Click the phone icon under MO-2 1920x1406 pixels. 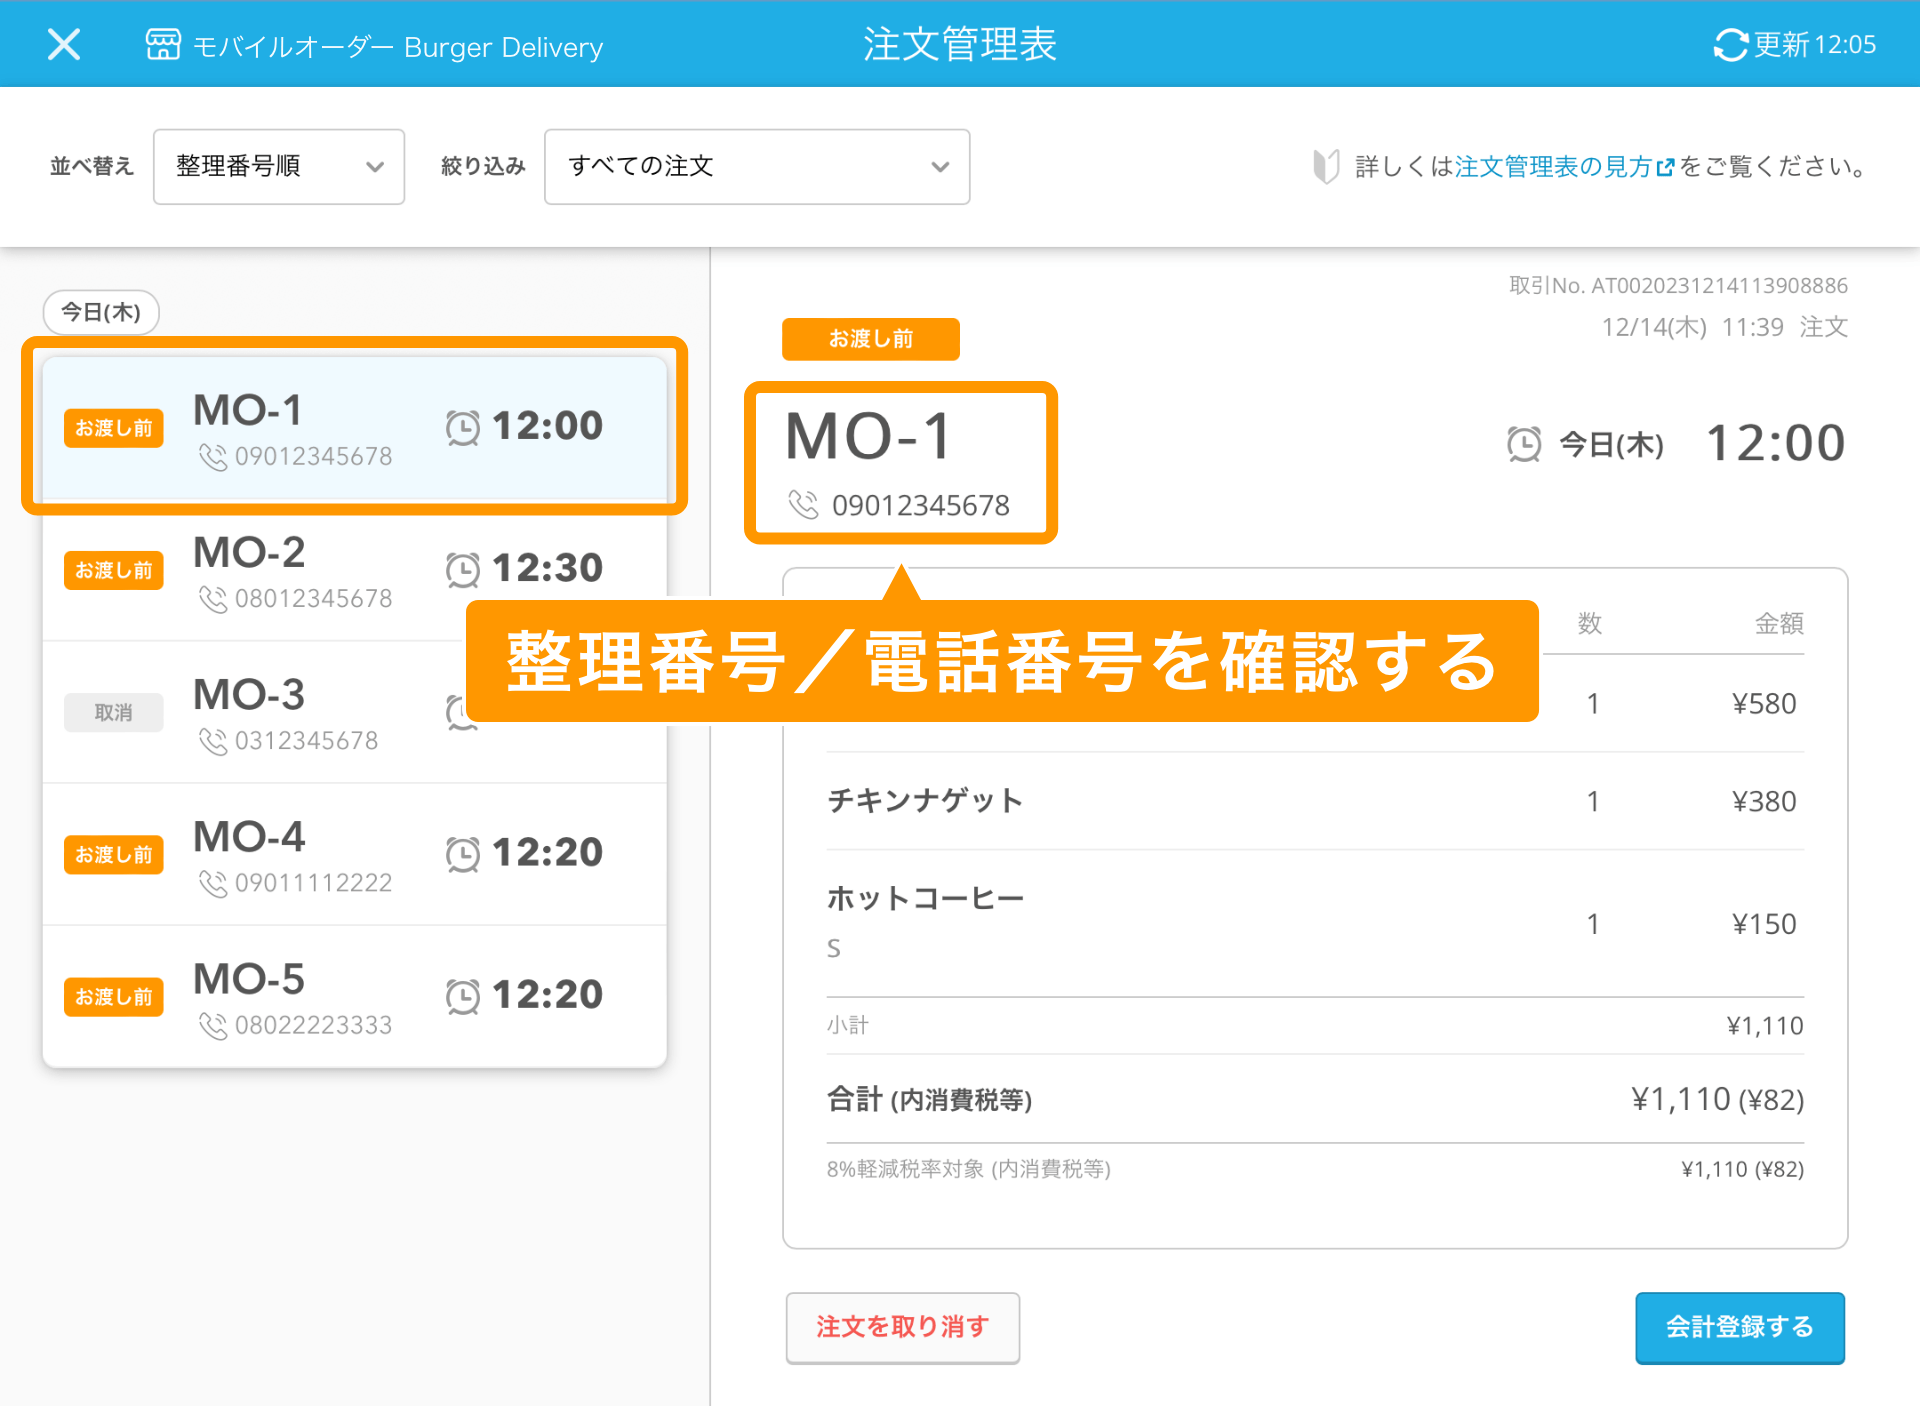pyautogui.click(x=213, y=599)
